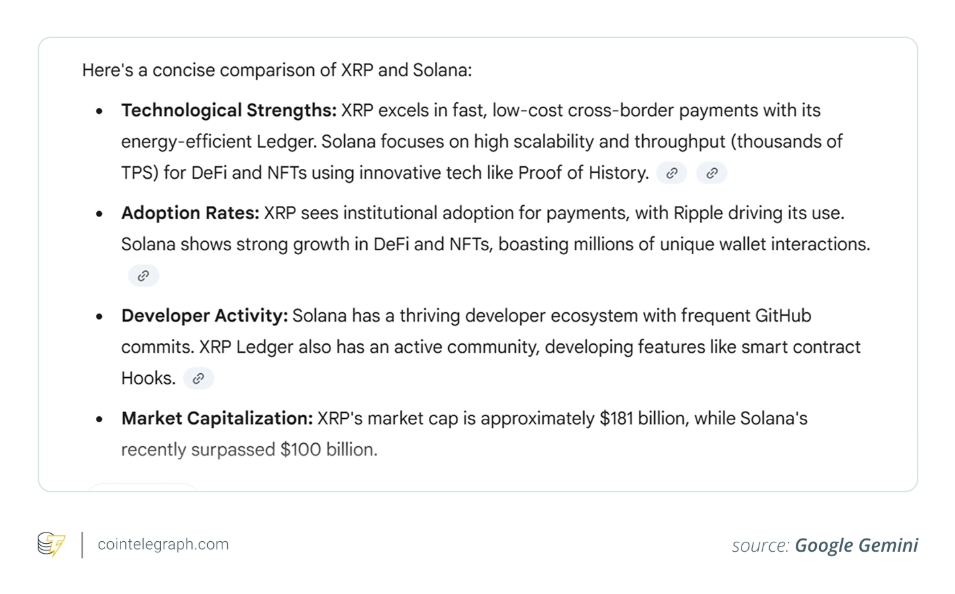
Task: Click bullet point beside Technological Strengths
Action: 99,111
